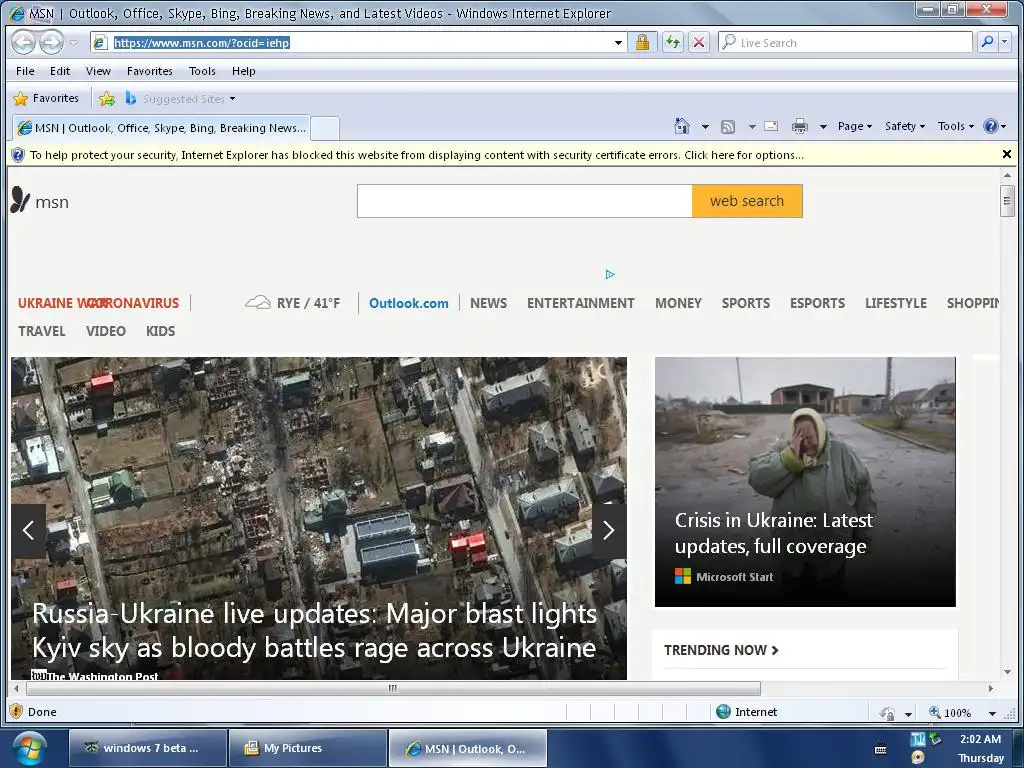Click the Stop loading red X icon
Image resolution: width=1024 pixels, height=768 pixels.
pos(699,42)
